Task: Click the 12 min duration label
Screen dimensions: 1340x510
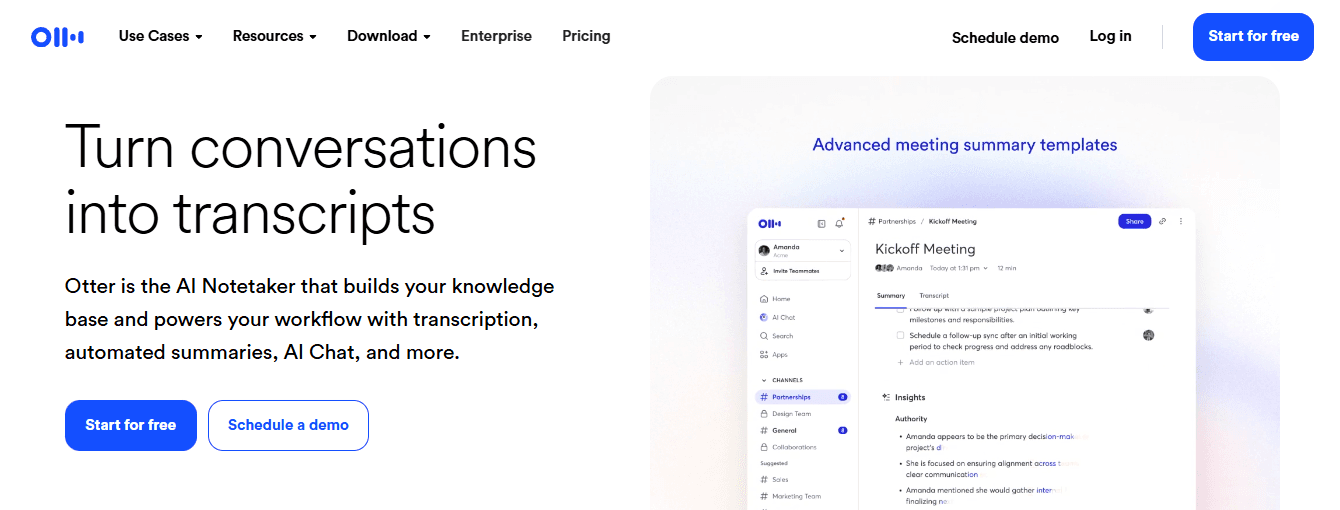Action: coord(1007,268)
